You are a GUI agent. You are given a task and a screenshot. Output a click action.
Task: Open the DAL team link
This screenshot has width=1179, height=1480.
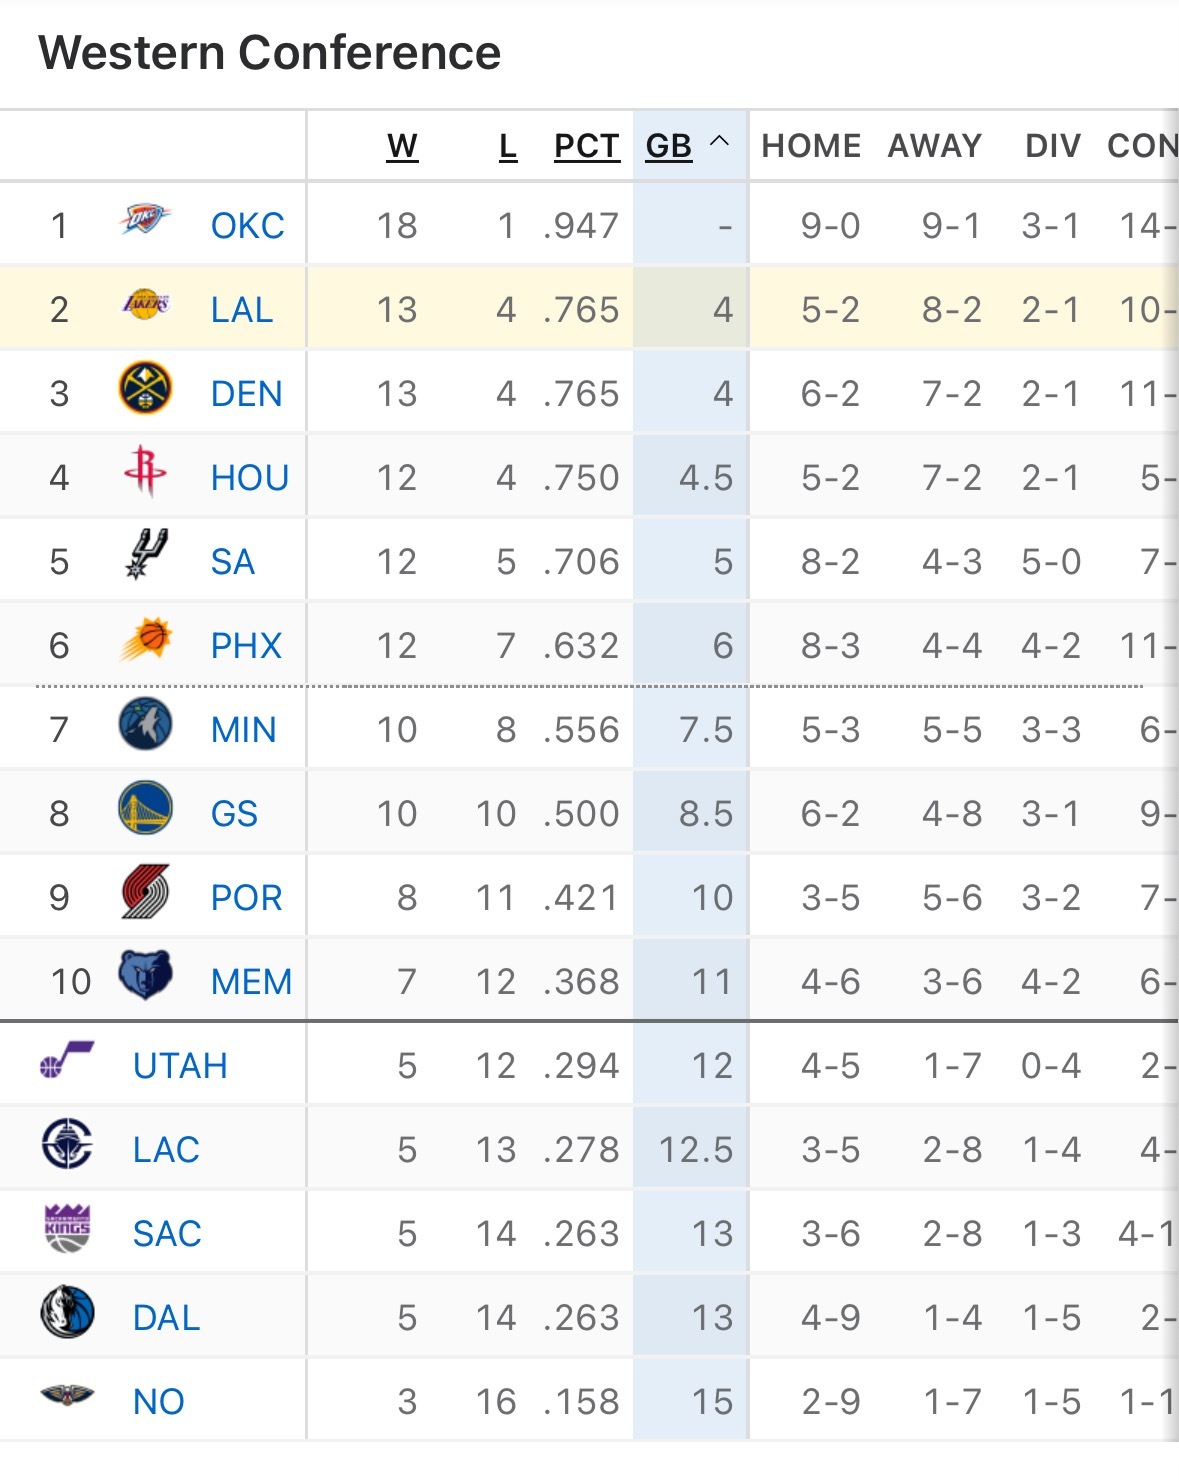point(166,1318)
